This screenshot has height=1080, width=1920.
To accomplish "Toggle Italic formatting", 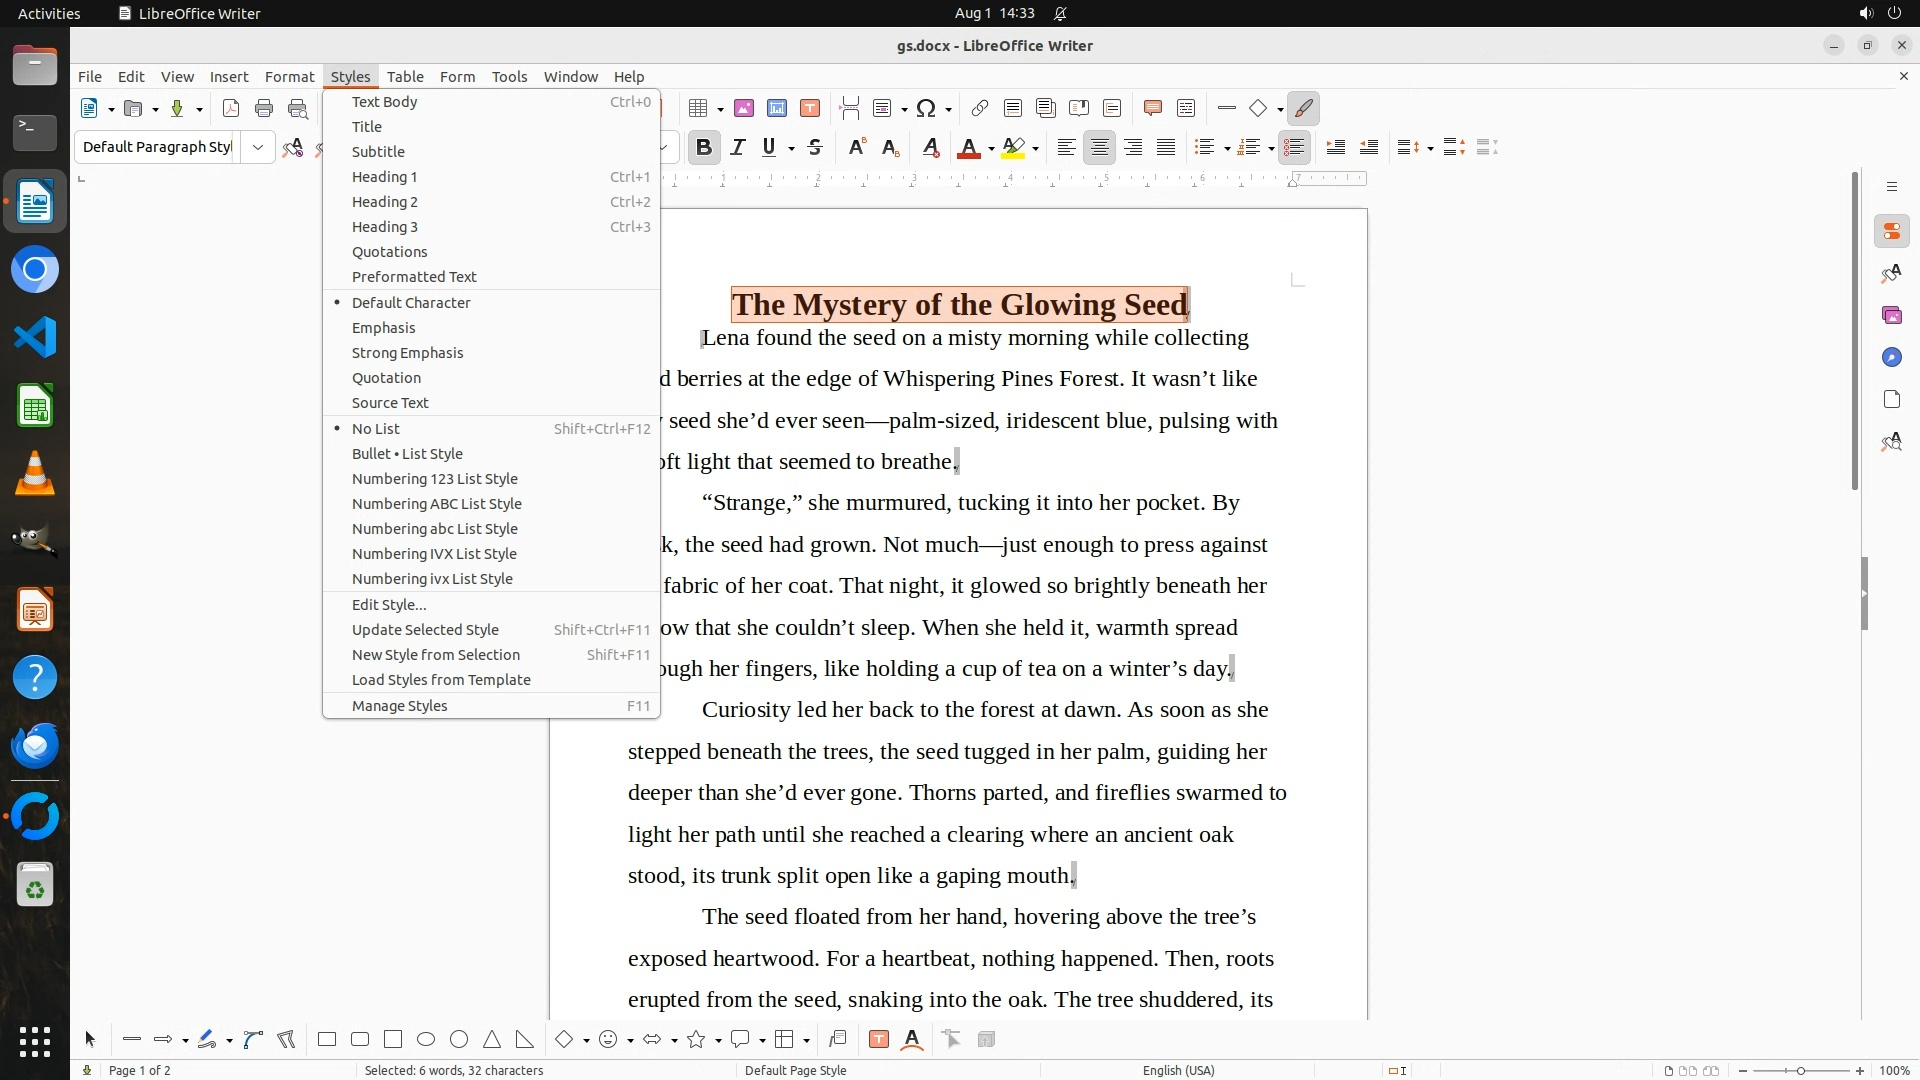I will (737, 147).
